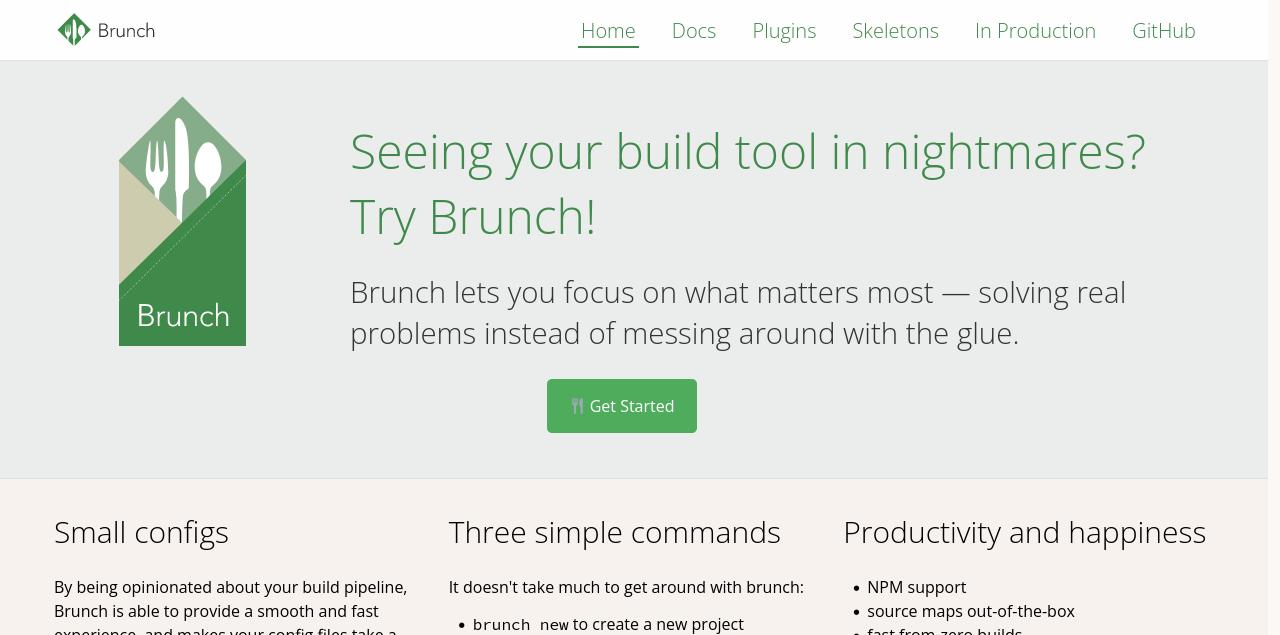Screen dimensions: 1280x635
Task: Click the Brunch brand name in navbar
Action: 126,31
